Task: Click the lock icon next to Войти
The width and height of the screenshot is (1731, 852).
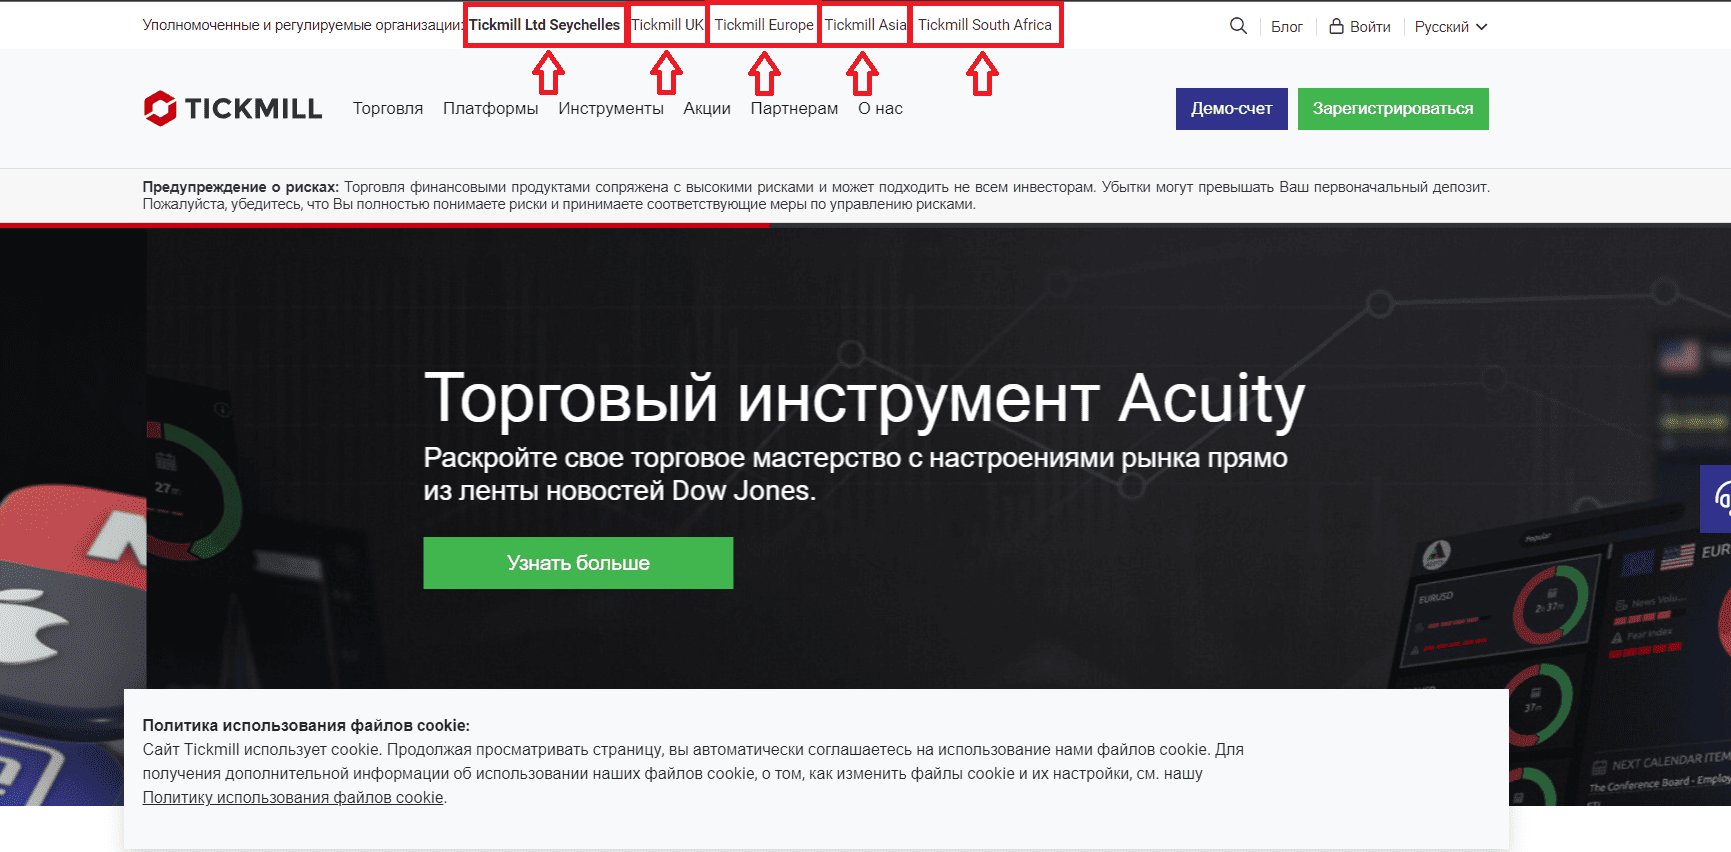Action: click(x=1336, y=26)
